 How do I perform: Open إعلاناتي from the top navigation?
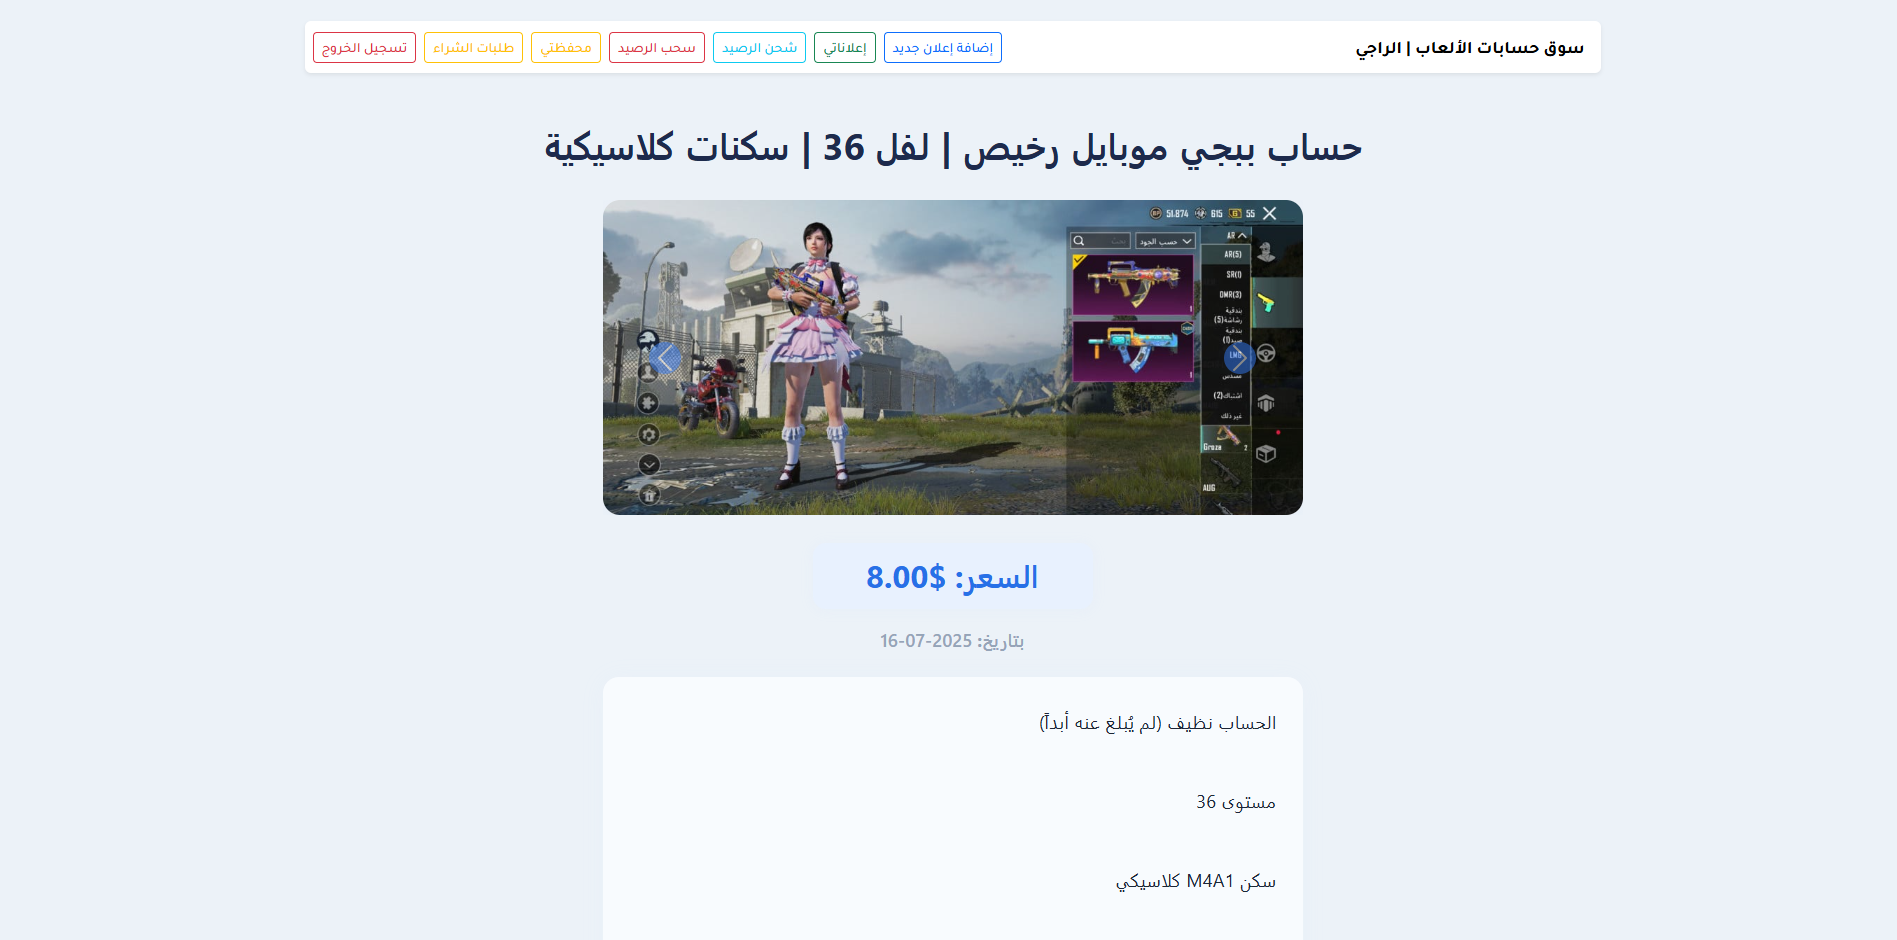[844, 47]
